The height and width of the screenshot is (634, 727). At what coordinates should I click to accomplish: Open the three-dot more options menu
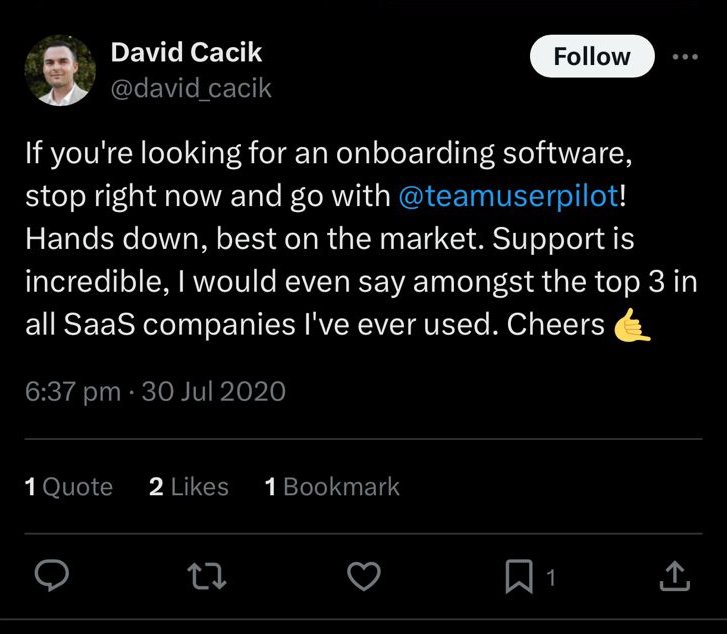685,57
